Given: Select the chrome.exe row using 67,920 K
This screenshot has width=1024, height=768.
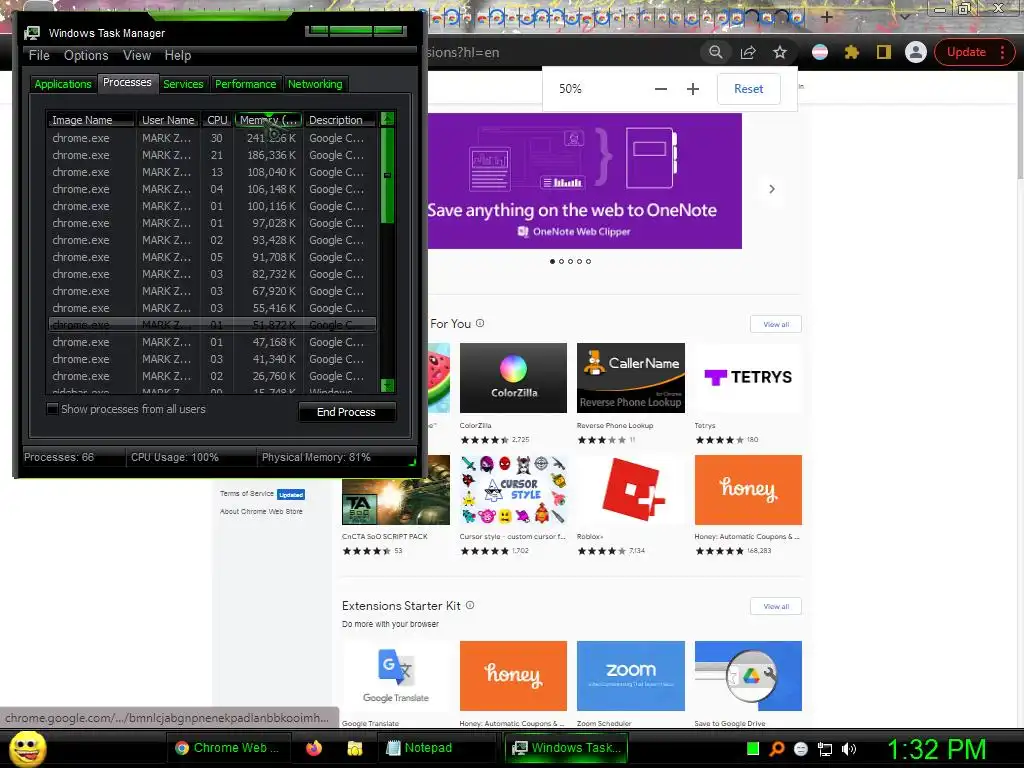Looking at the screenshot, I should coord(212,291).
